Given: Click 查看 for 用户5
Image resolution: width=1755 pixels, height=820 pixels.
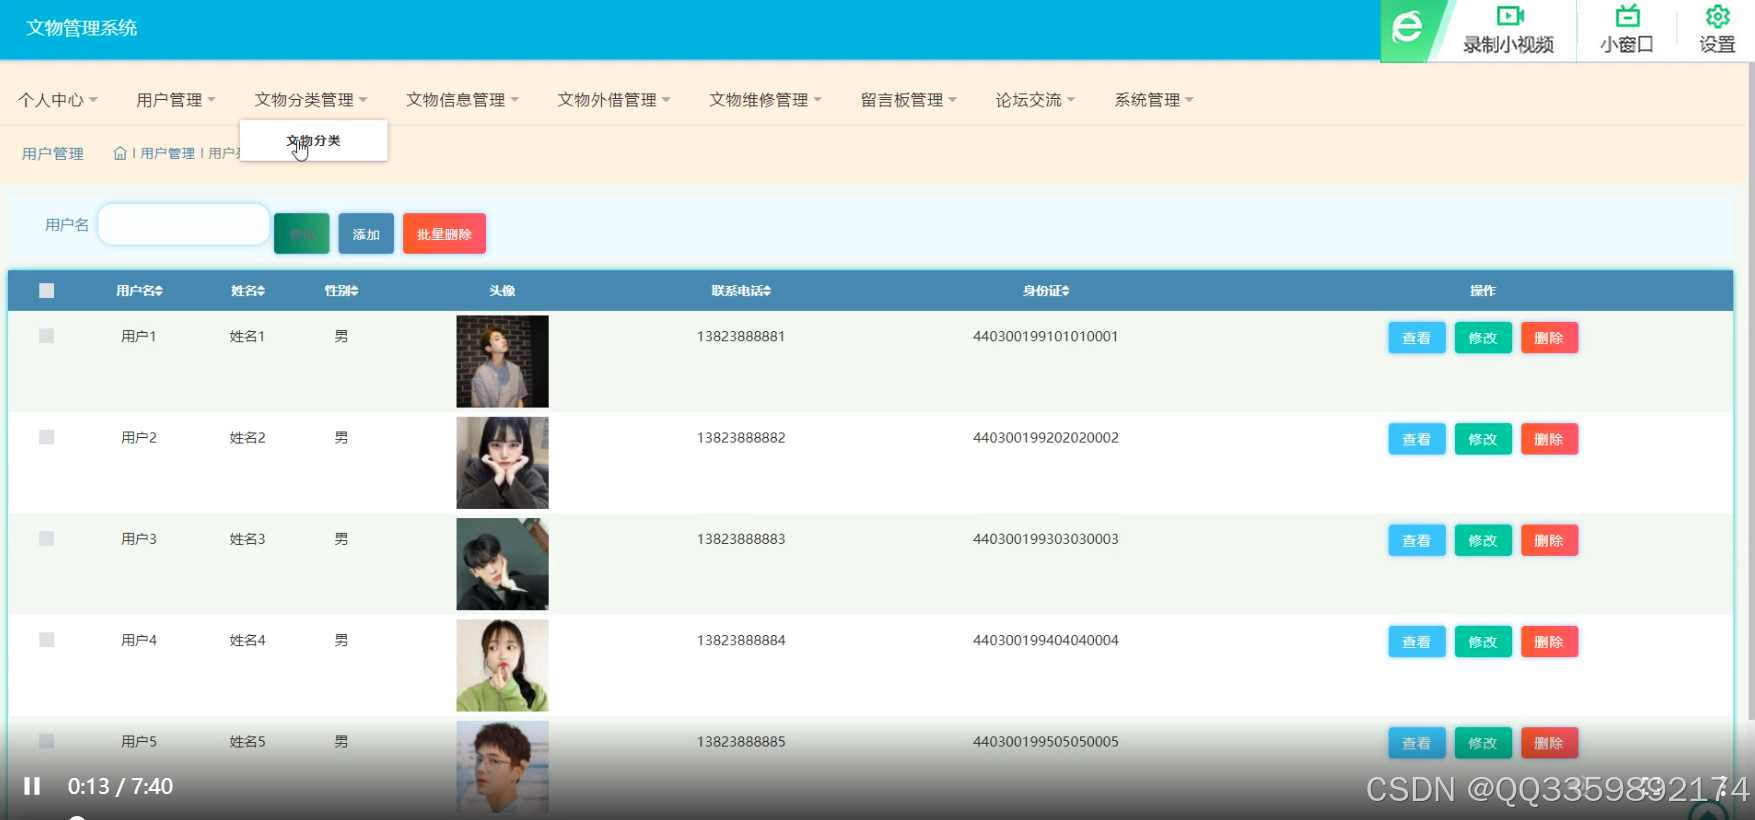Looking at the screenshot, I should tap(1416, 743).
